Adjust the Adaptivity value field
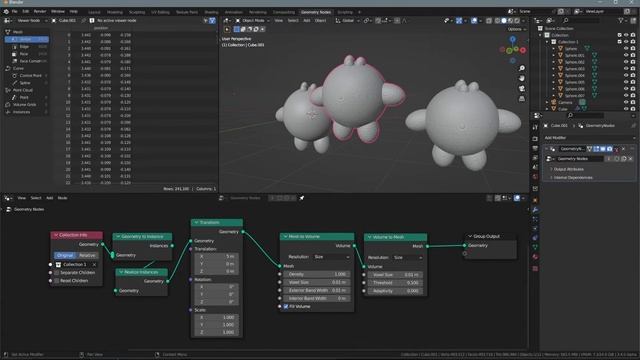 (x=395, y=291)
